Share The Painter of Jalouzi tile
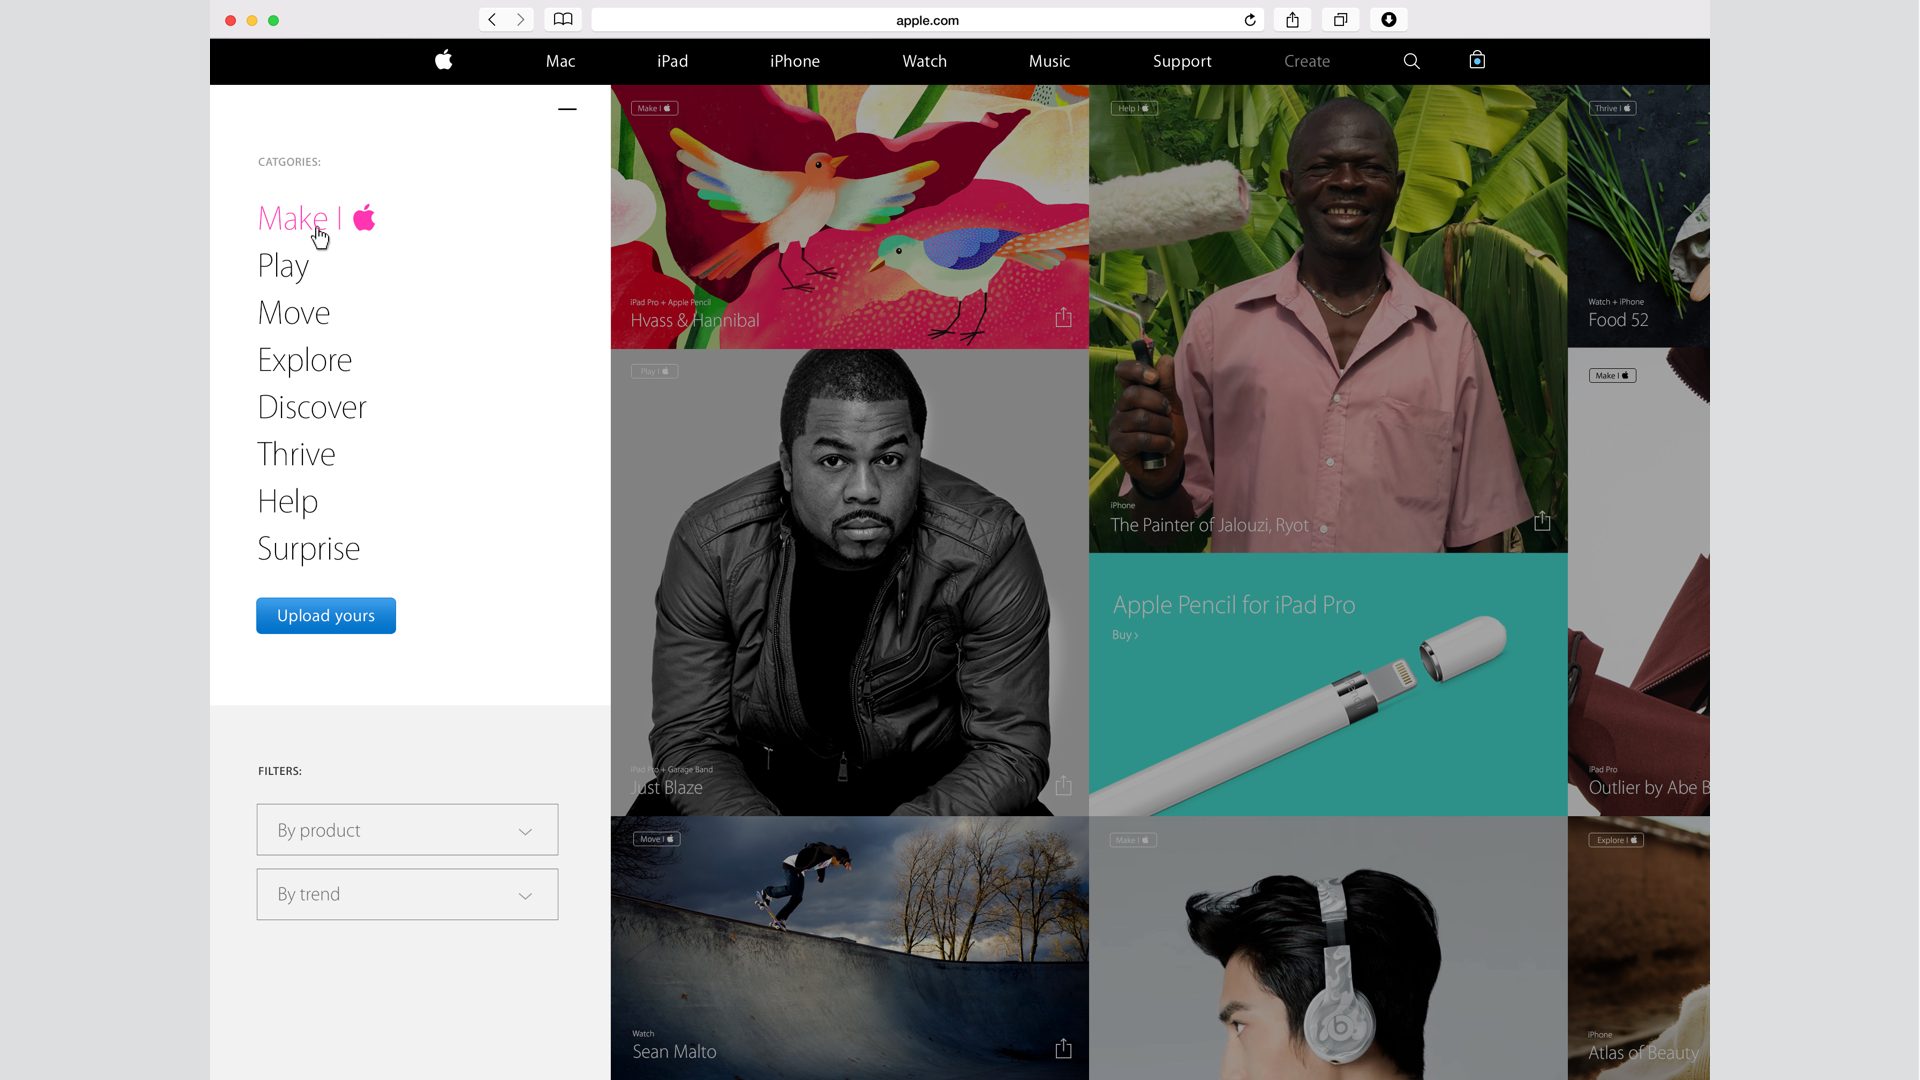 (1542, 521)
